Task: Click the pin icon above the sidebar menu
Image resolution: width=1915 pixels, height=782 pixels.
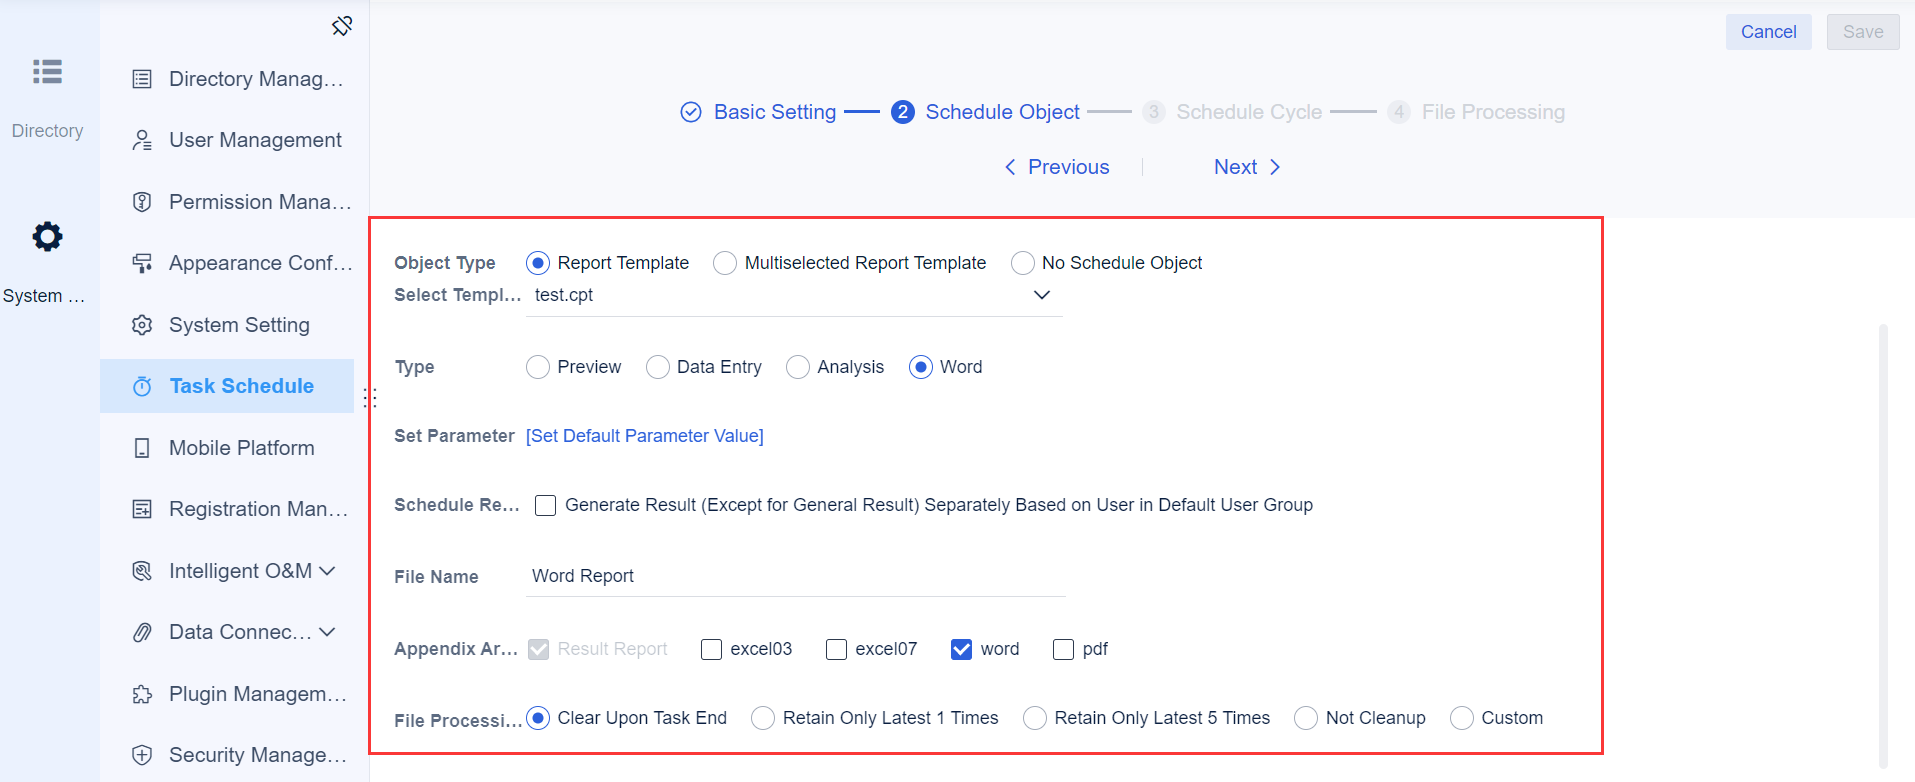Action: [342, 26]
